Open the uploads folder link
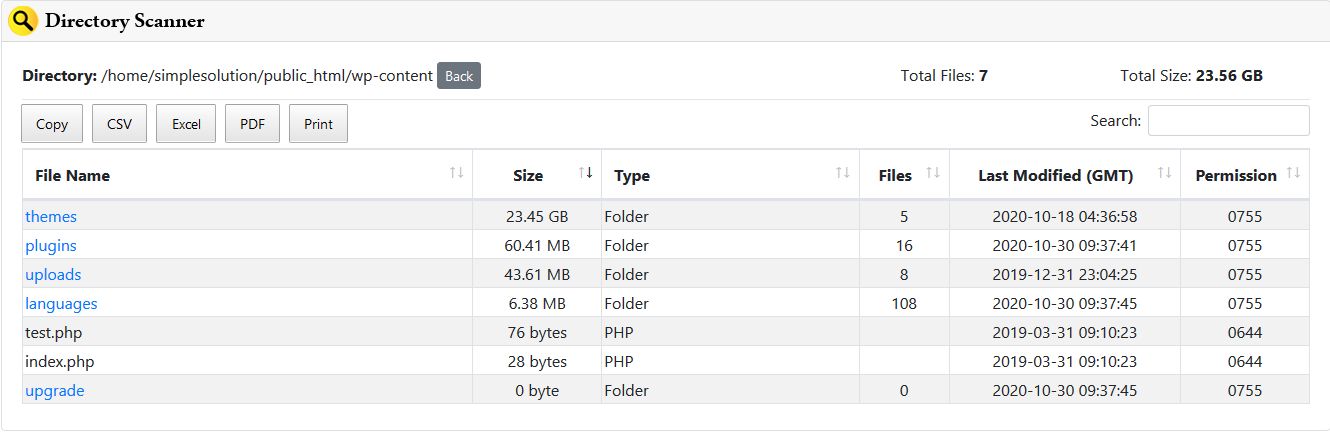 (x=53, y=274)
